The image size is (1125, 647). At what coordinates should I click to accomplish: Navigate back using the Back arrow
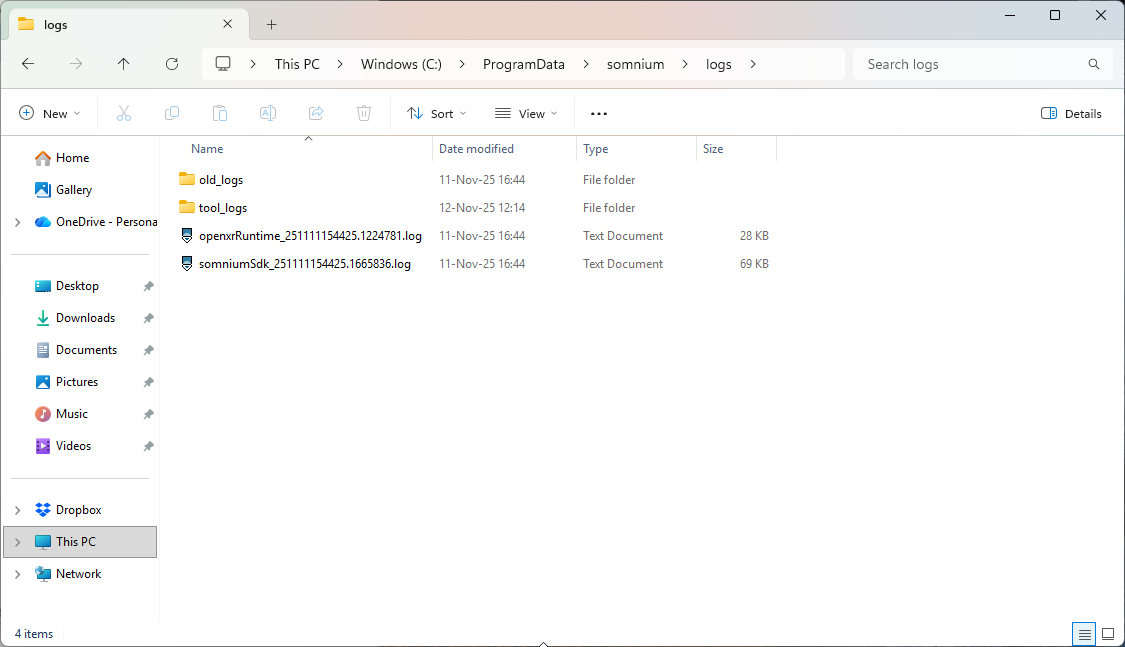click(28, 64)
